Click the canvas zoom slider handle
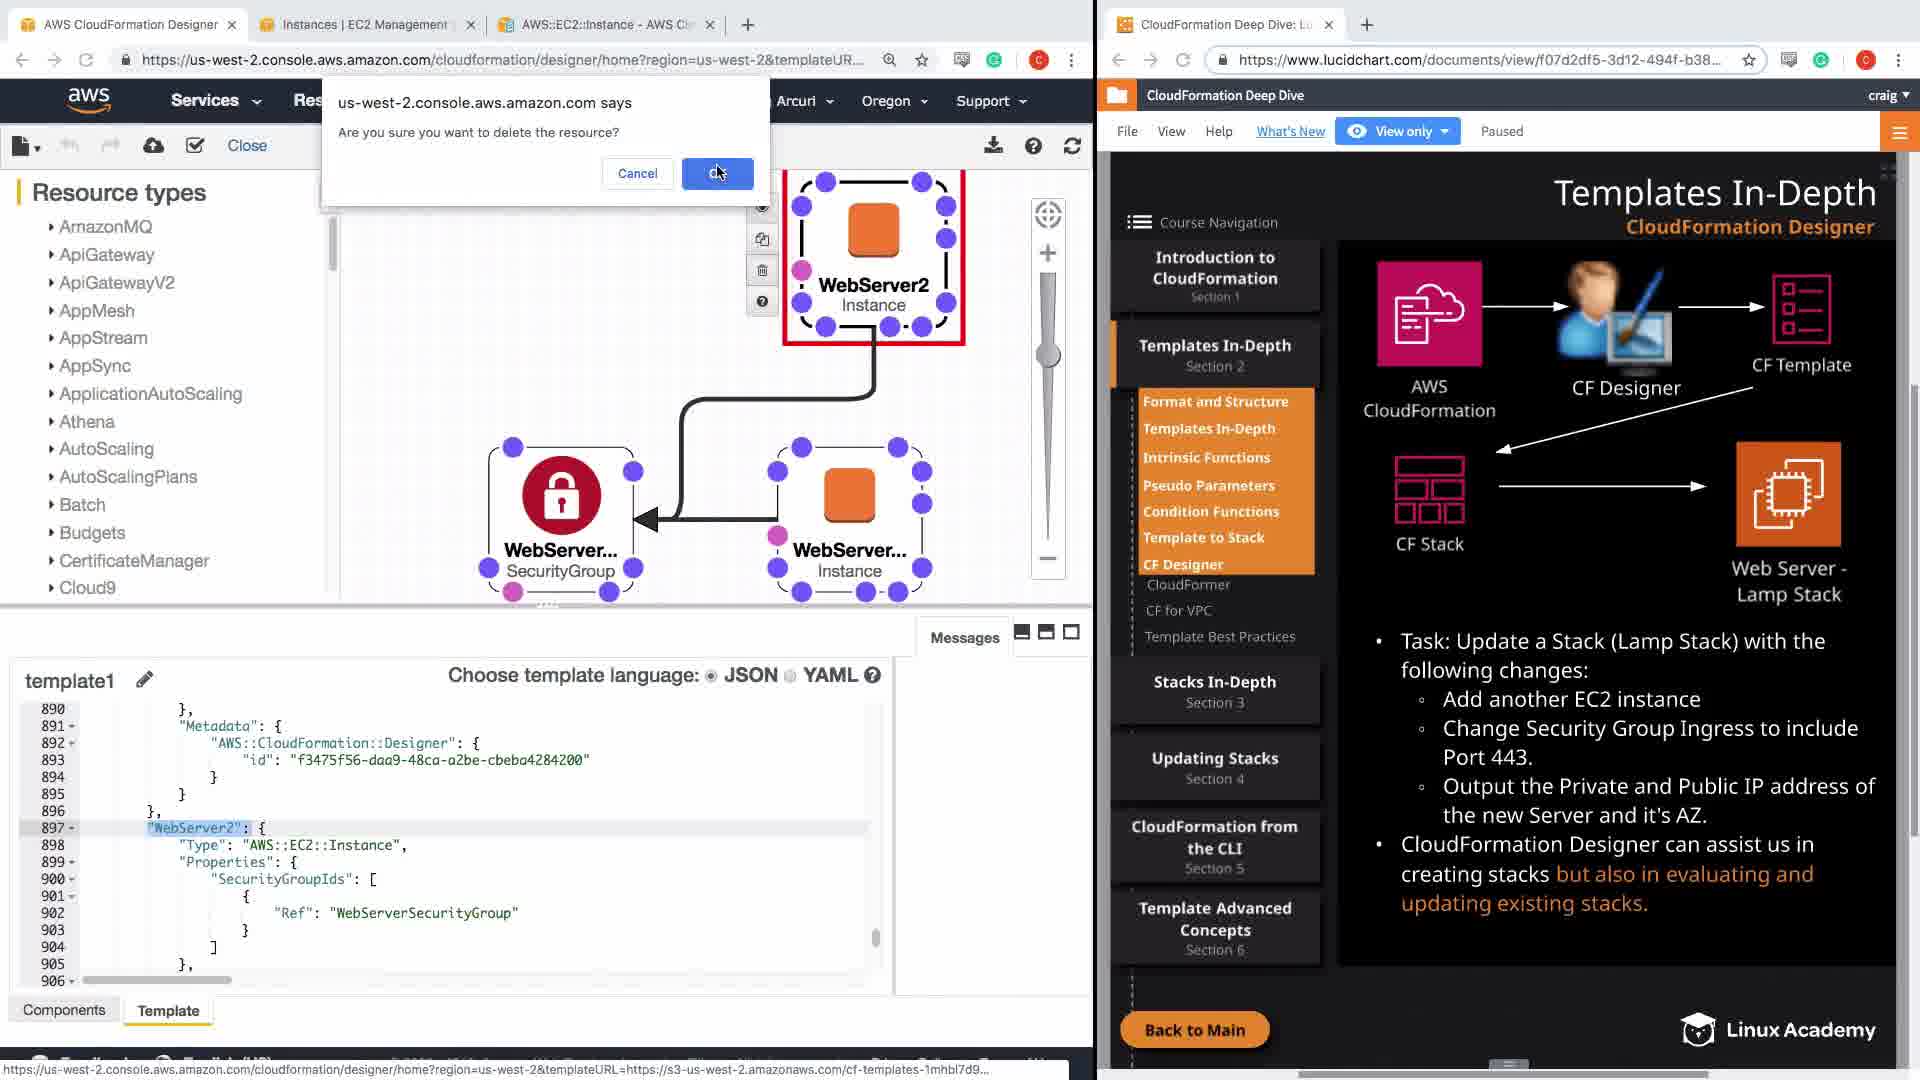The width and height of the screenshot is (1920, 1080). pos(1048,355)
